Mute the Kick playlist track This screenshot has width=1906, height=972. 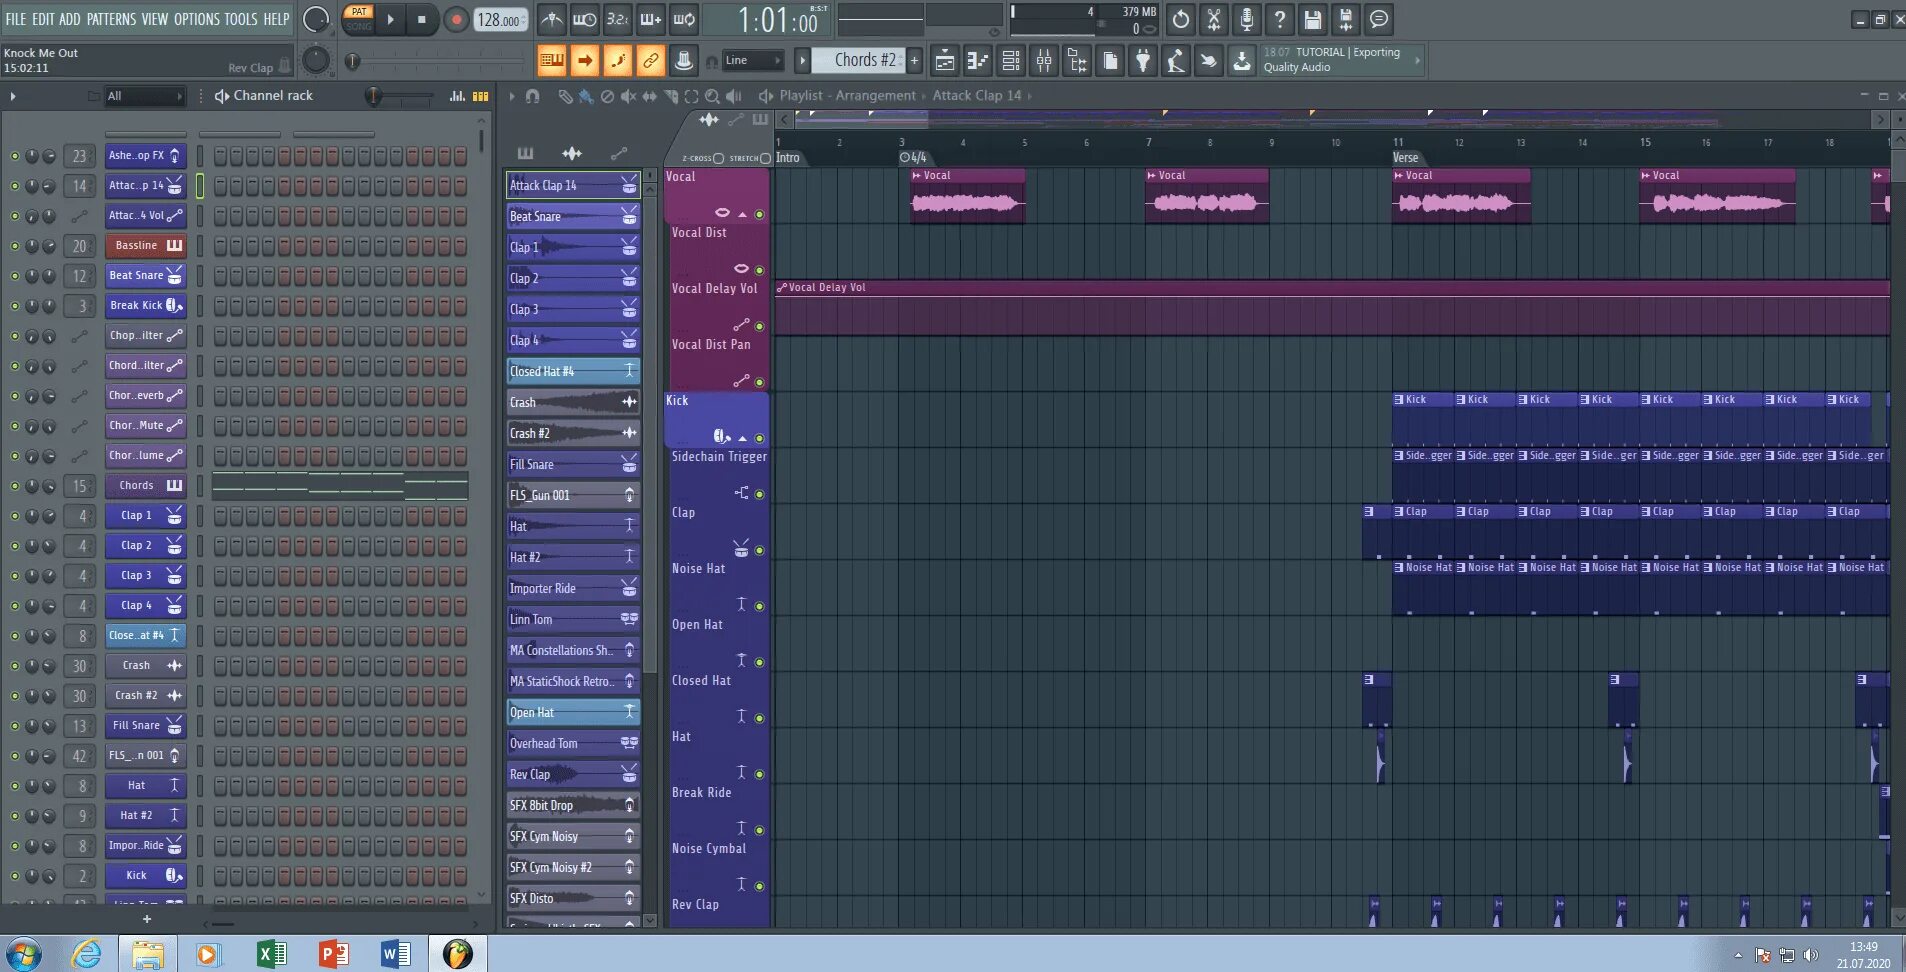pyautogui.click(x=759, y=438)
